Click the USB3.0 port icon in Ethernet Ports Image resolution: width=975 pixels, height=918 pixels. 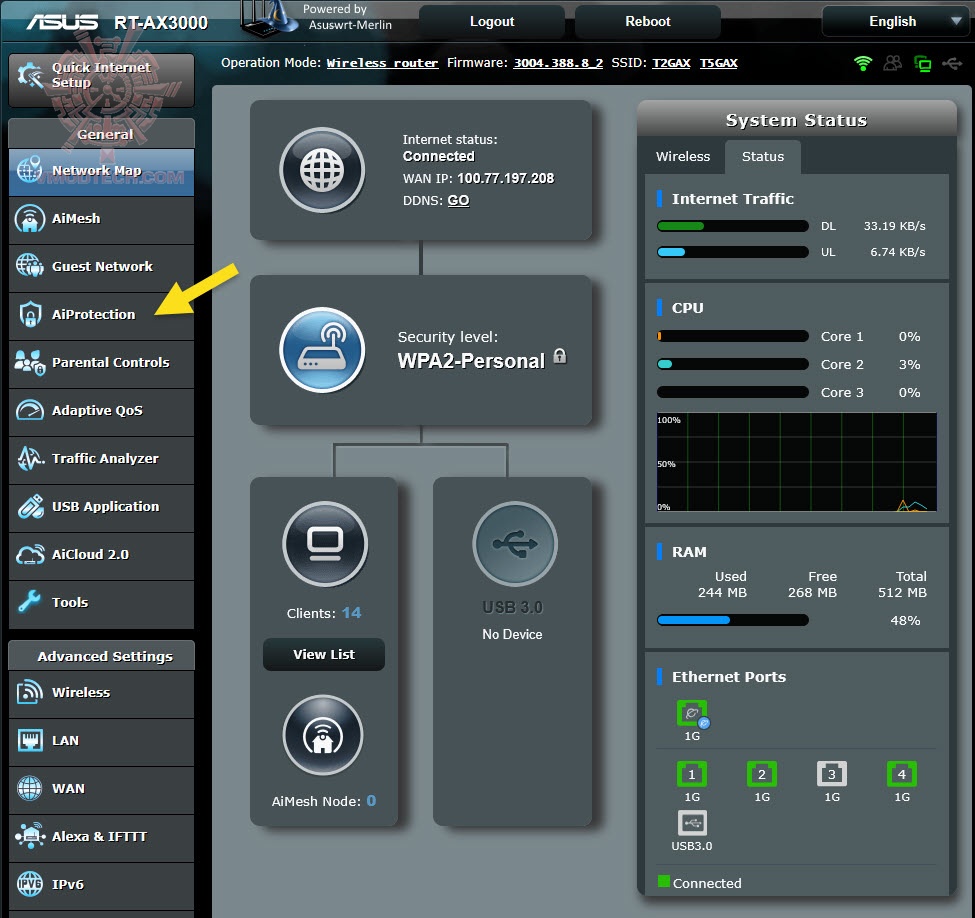(x=692, y=823)
